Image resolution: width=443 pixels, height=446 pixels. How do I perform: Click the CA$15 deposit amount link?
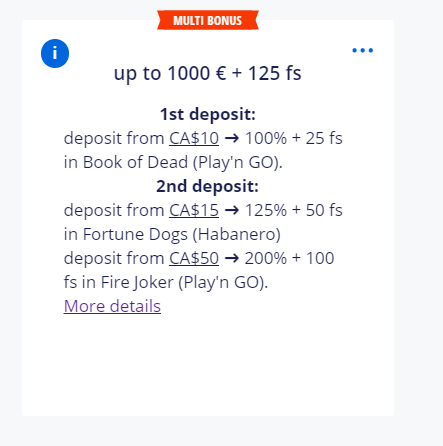(x=194, y=210)
